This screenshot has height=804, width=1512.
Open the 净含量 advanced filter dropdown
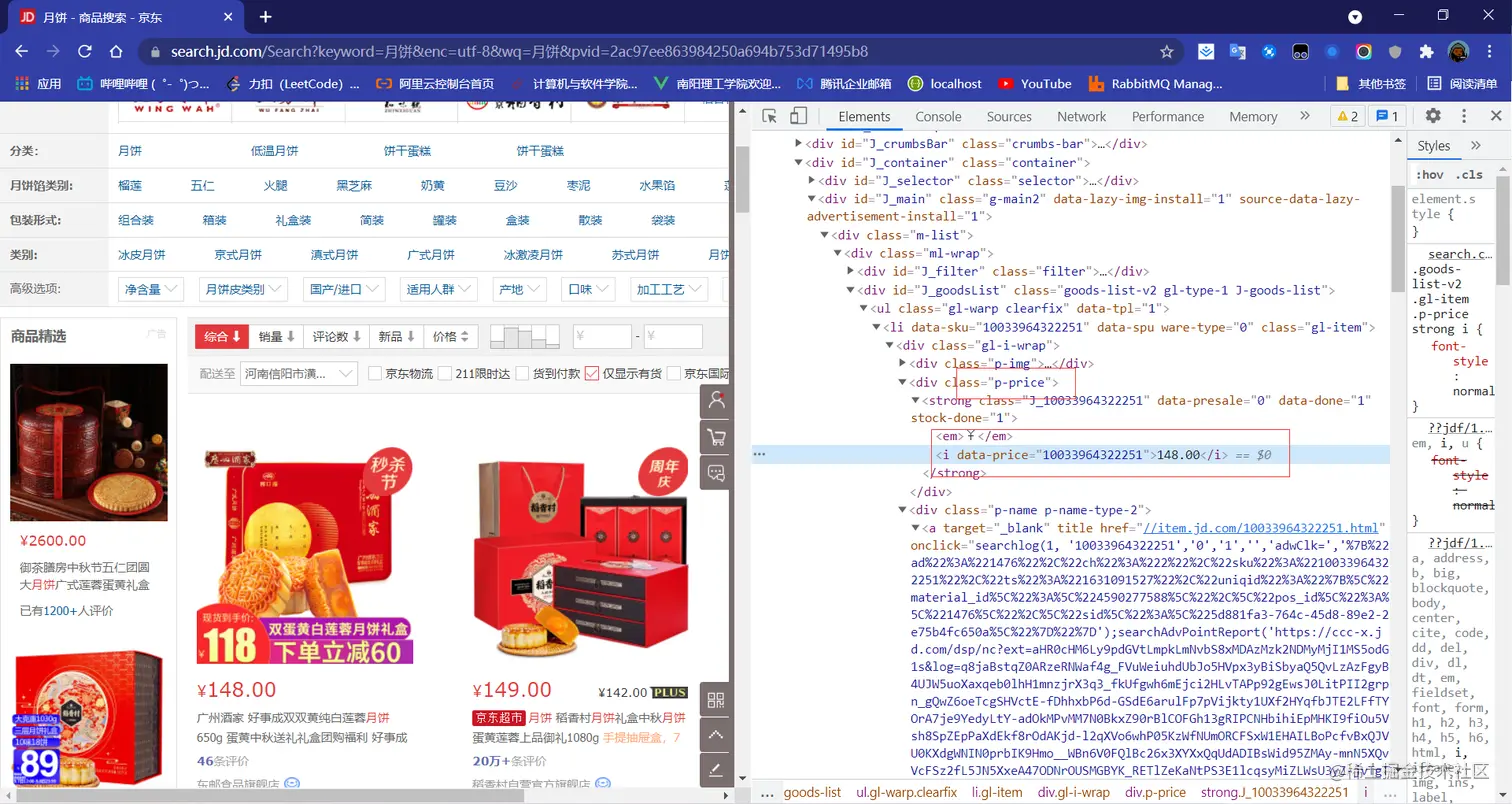pos(150,289)
